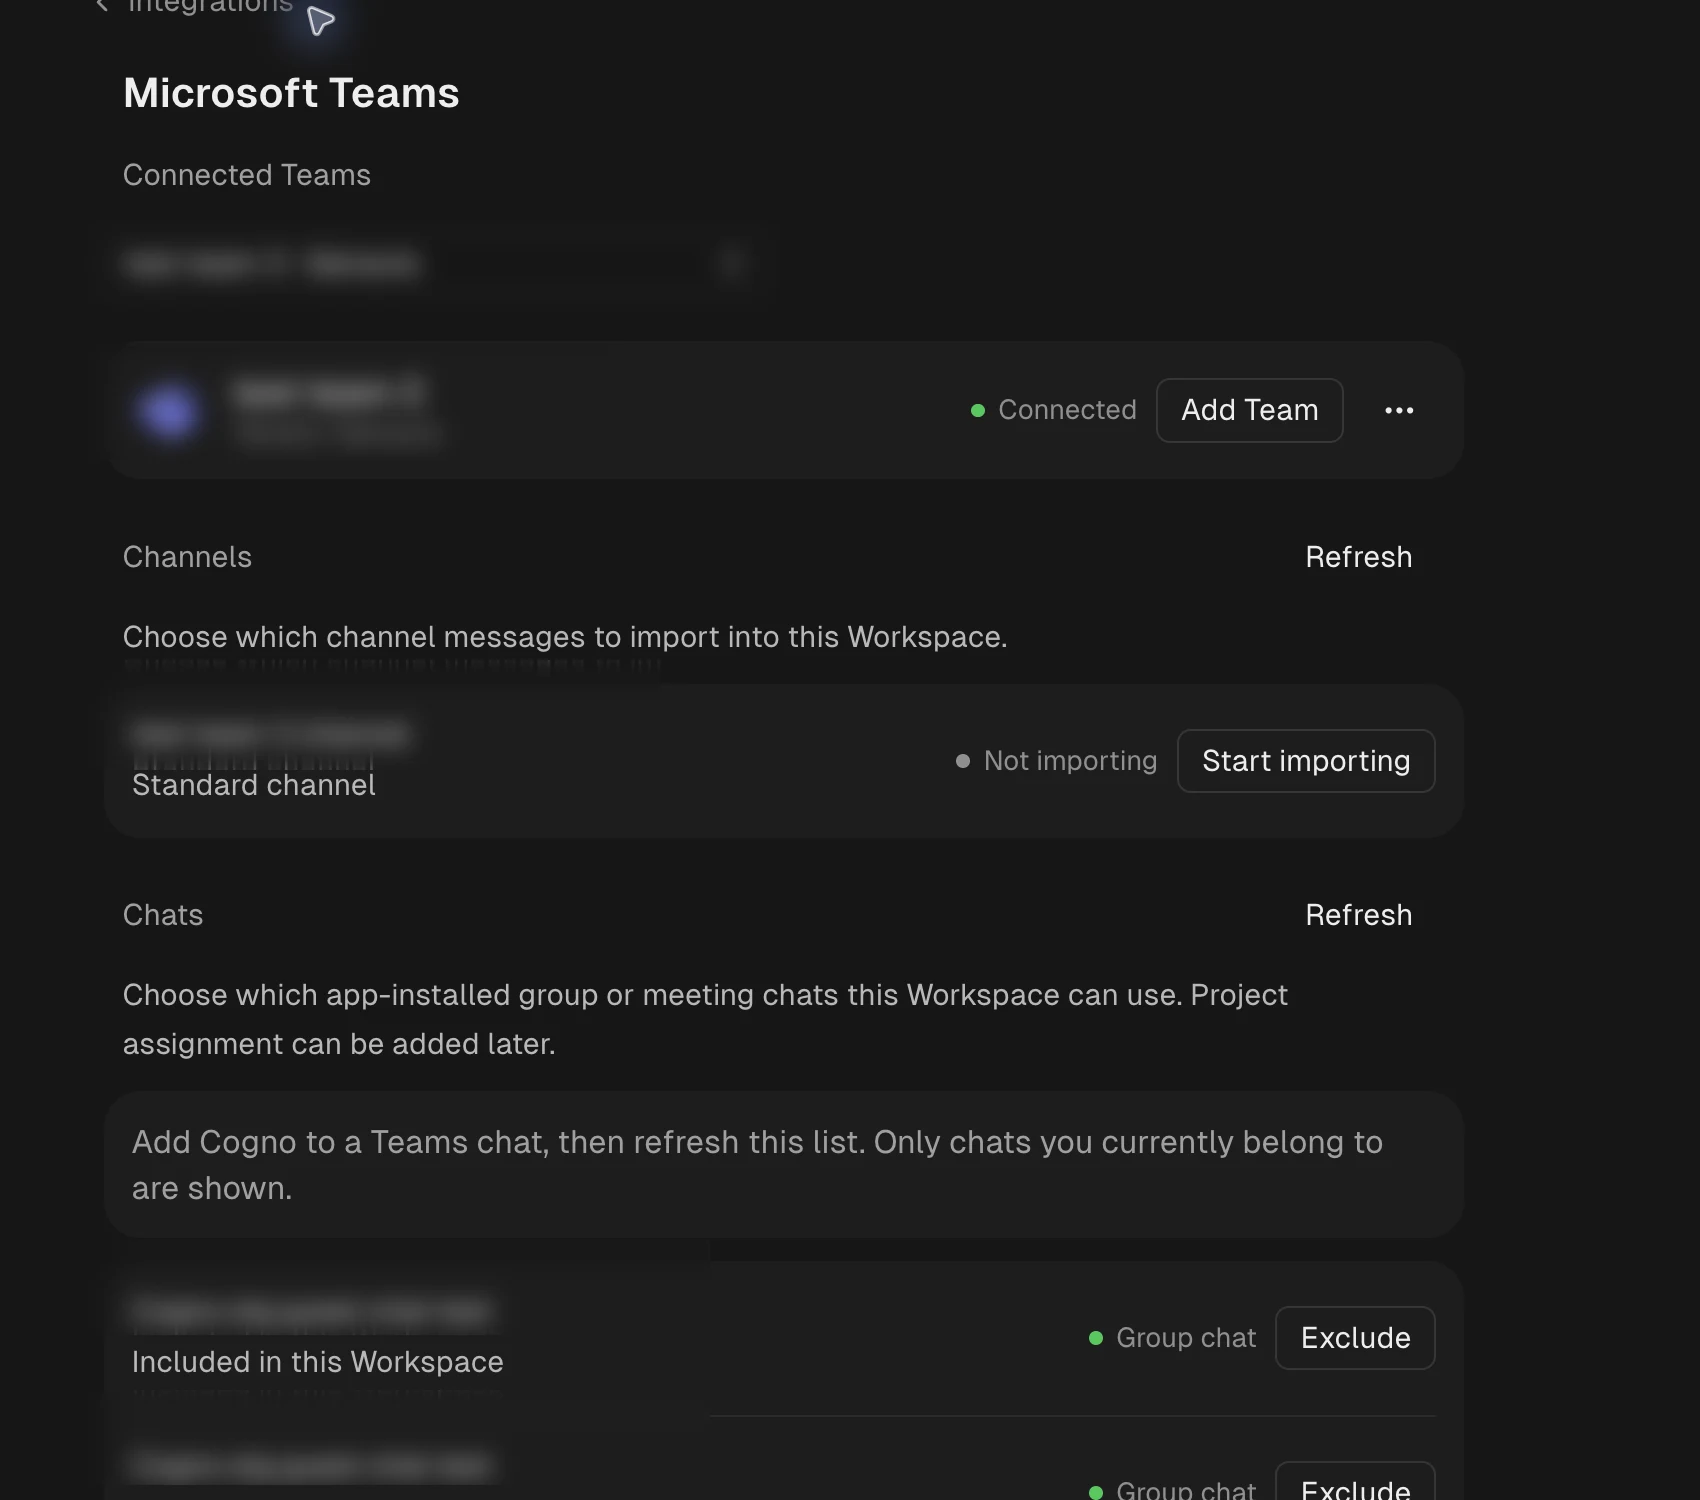Image resolution: width=1700 pixels, height=1500 pixels.
Task: Click the 'Add Cogno to a Teams chat' notice
Action: click(x=783, y=1165)
